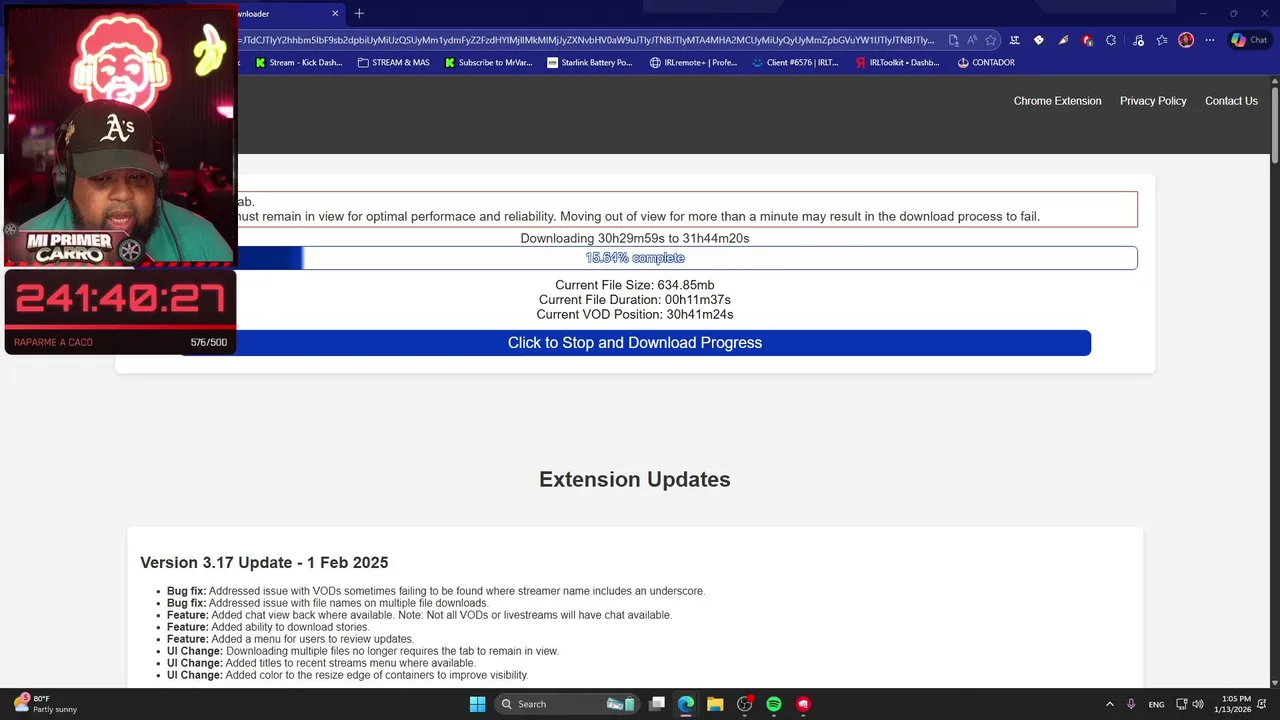Screen dimensions: 1280x720
Task: Open the music-note media control icon
Action: click(1136, 41)
